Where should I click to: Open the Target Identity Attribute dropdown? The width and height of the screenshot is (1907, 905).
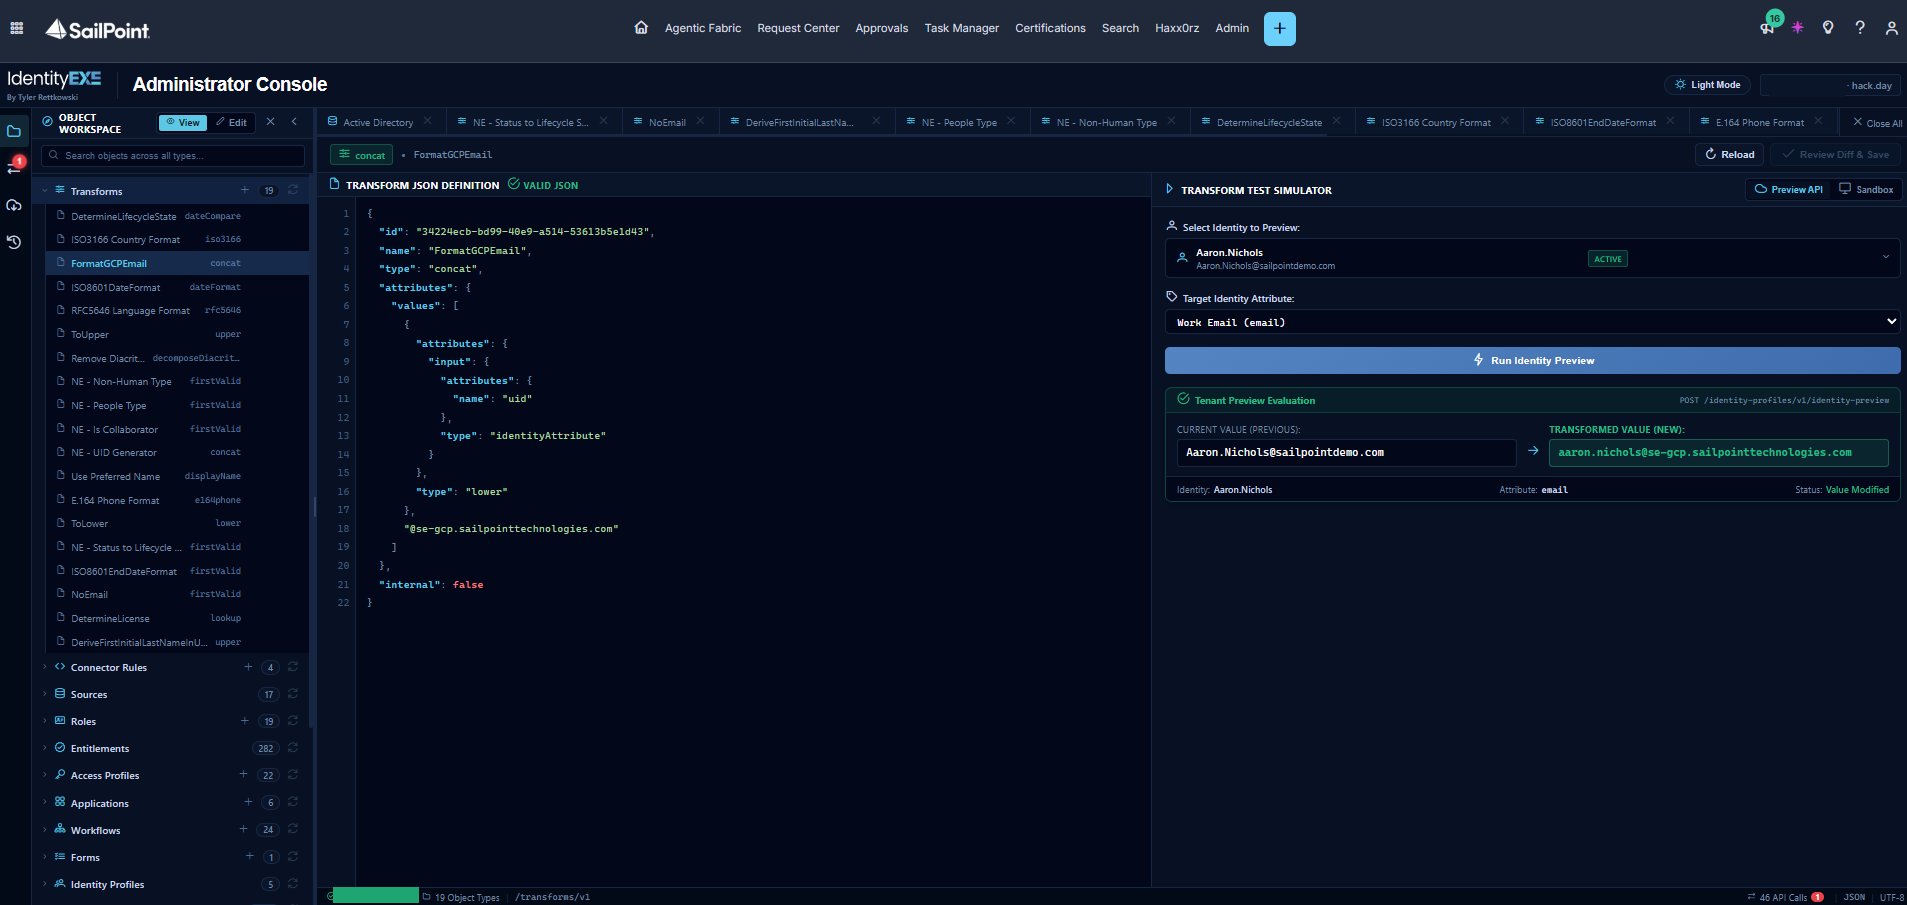[1532, 322]
